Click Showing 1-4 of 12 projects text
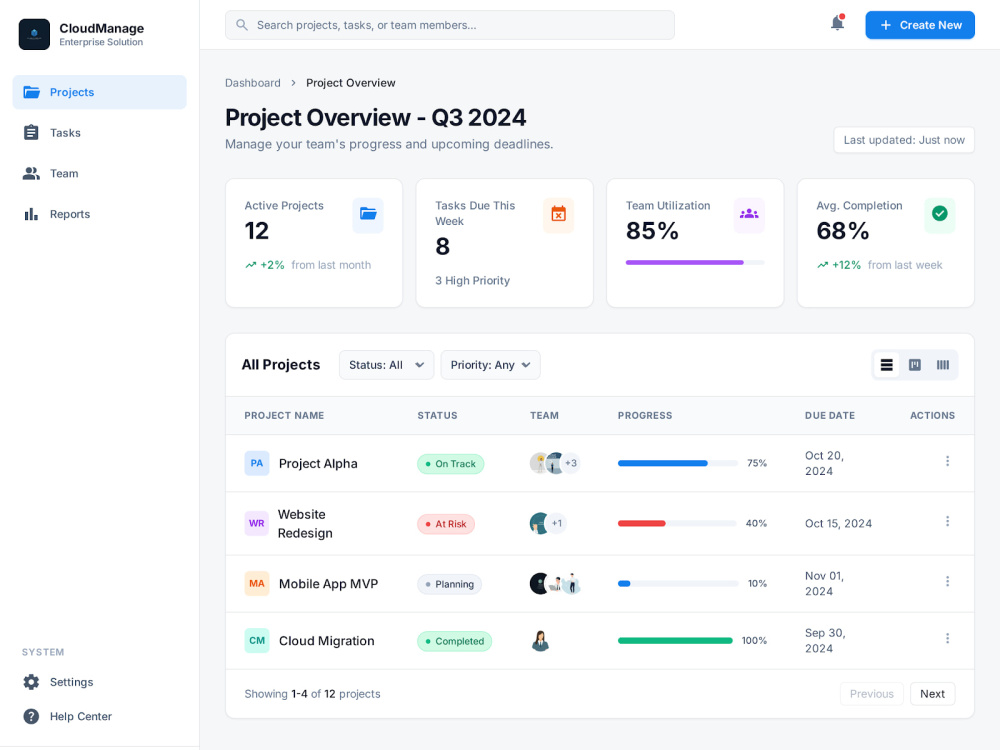 click(x=312, y=694)
